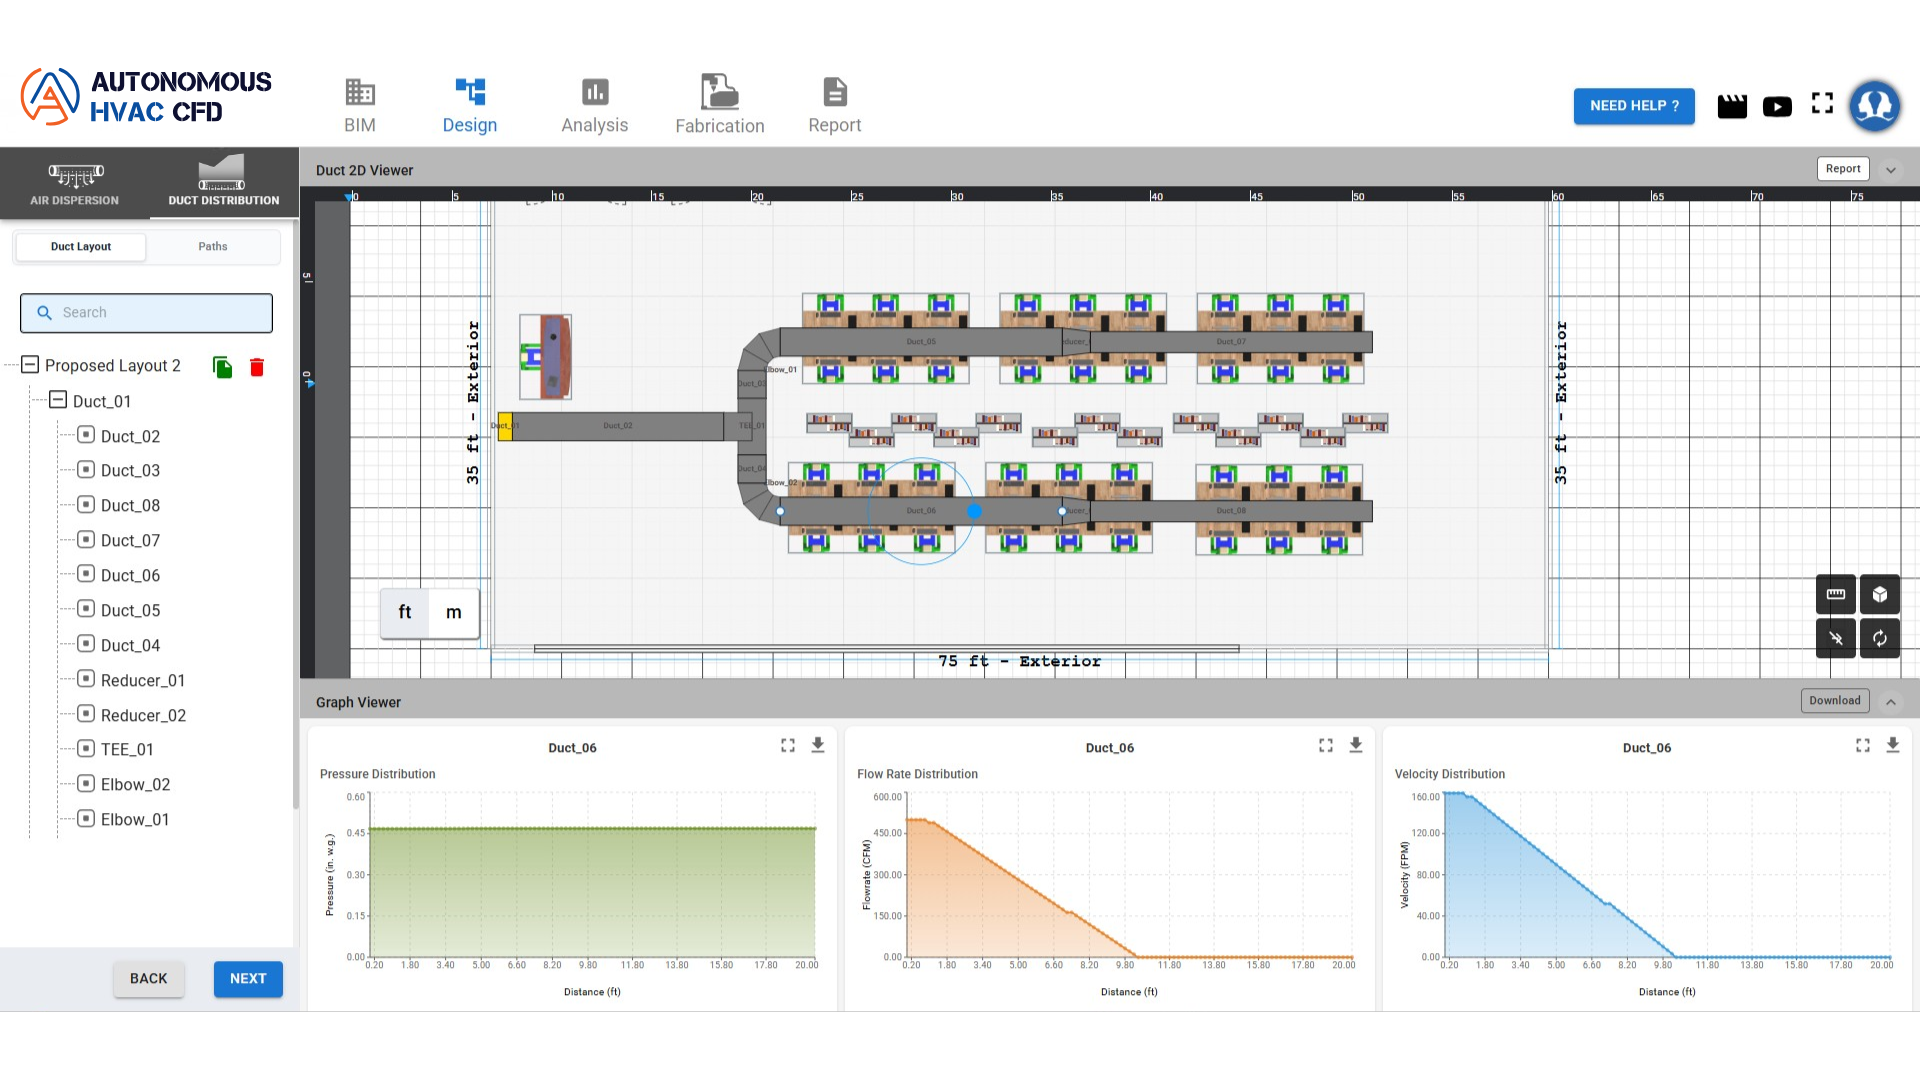Select the ruler measure tool
This screenshot has width=1920, height=1080.
(x=1835, y=594)
